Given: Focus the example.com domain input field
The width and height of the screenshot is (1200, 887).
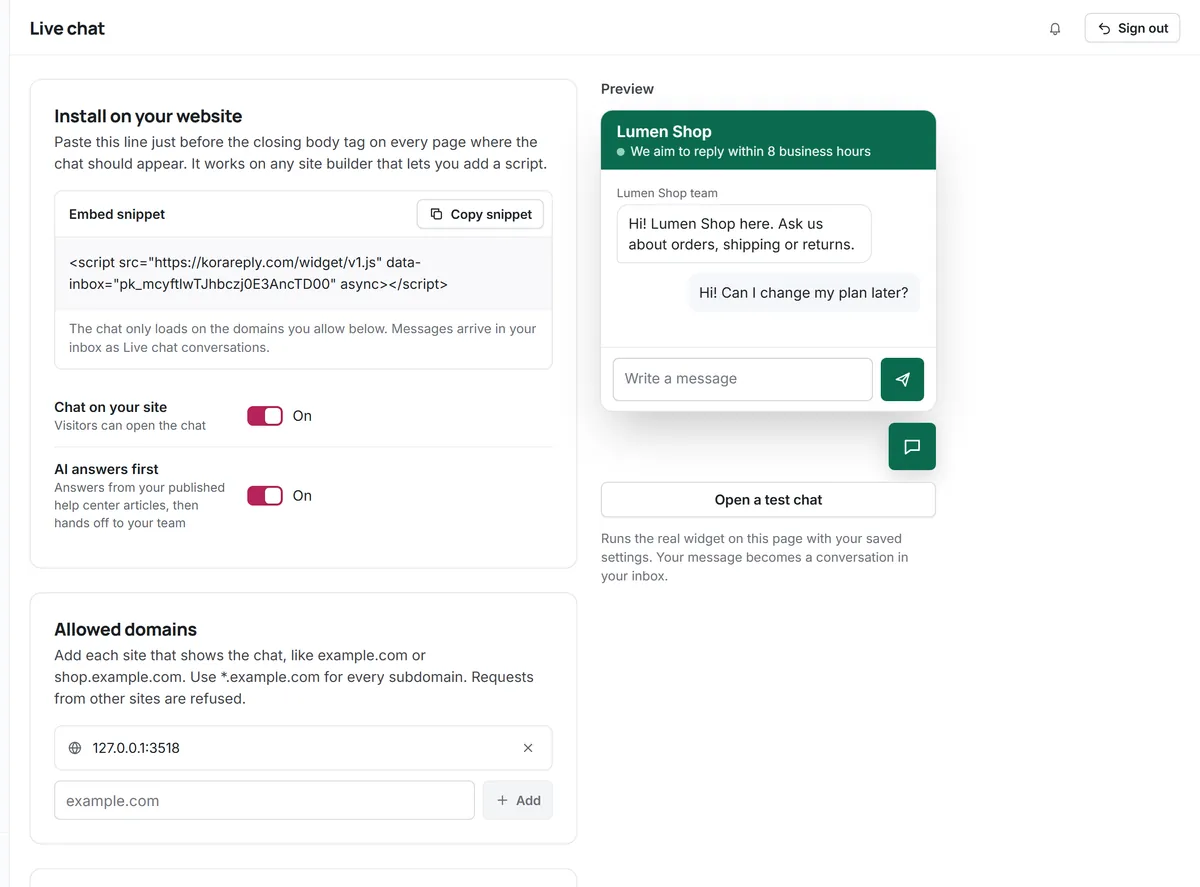Looking at the screenshot, I should [264, 801].
